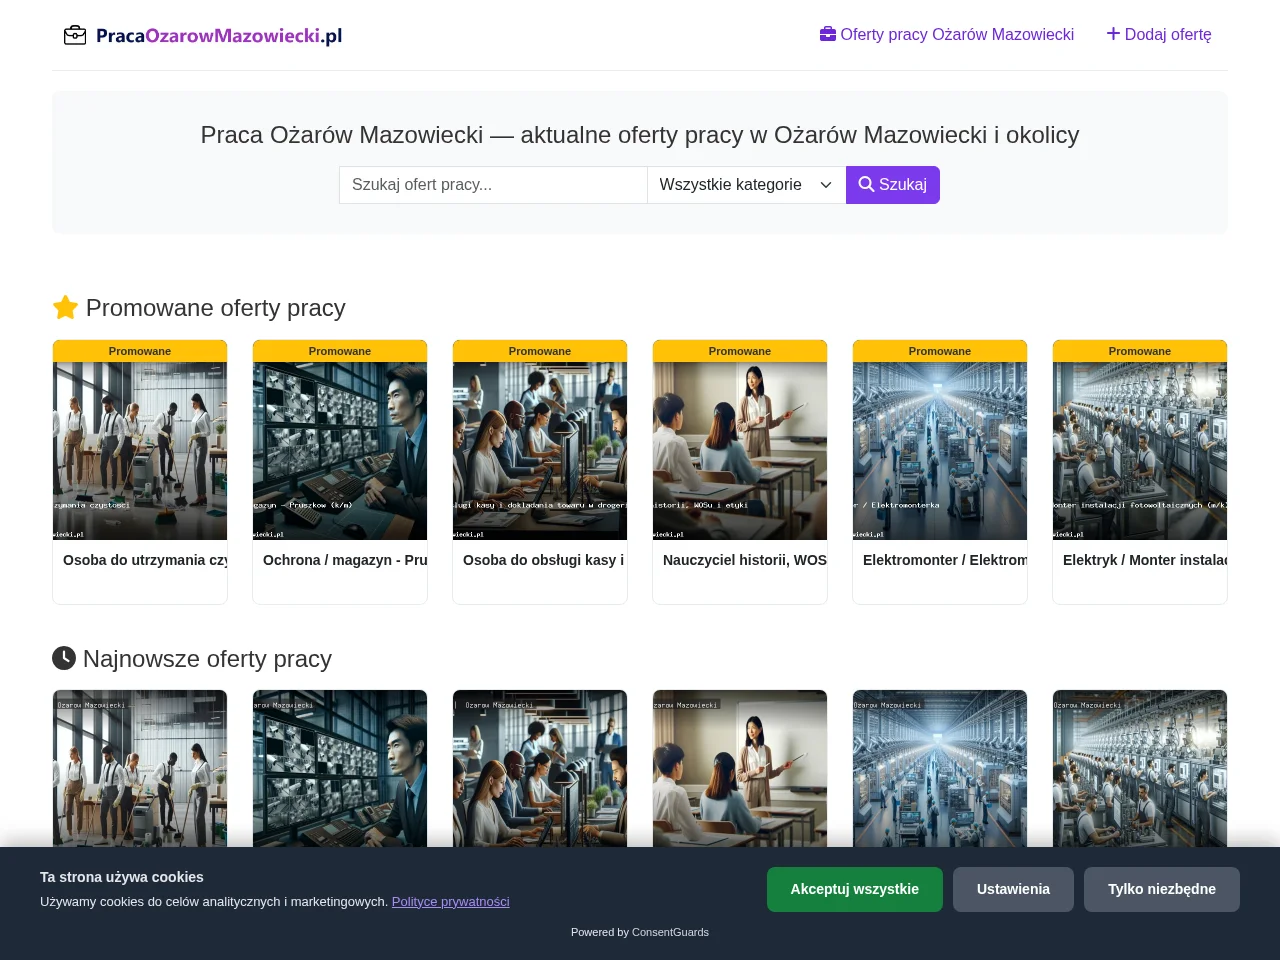Click the Szukaj search button

[893, 185]
